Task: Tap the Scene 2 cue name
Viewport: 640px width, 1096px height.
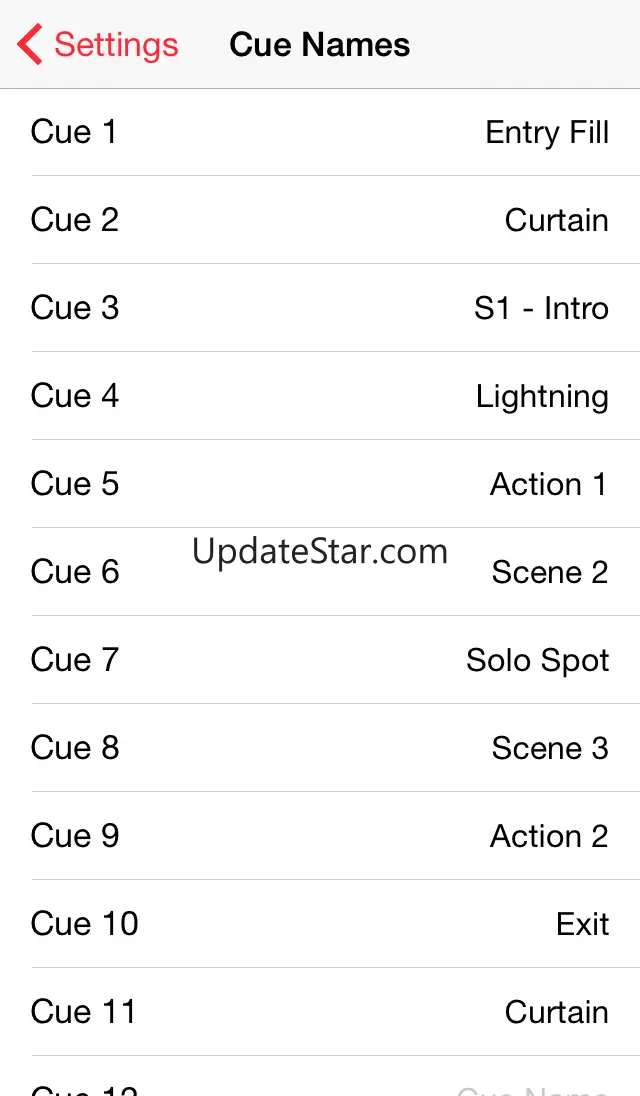Action: [x=549, y=572]
